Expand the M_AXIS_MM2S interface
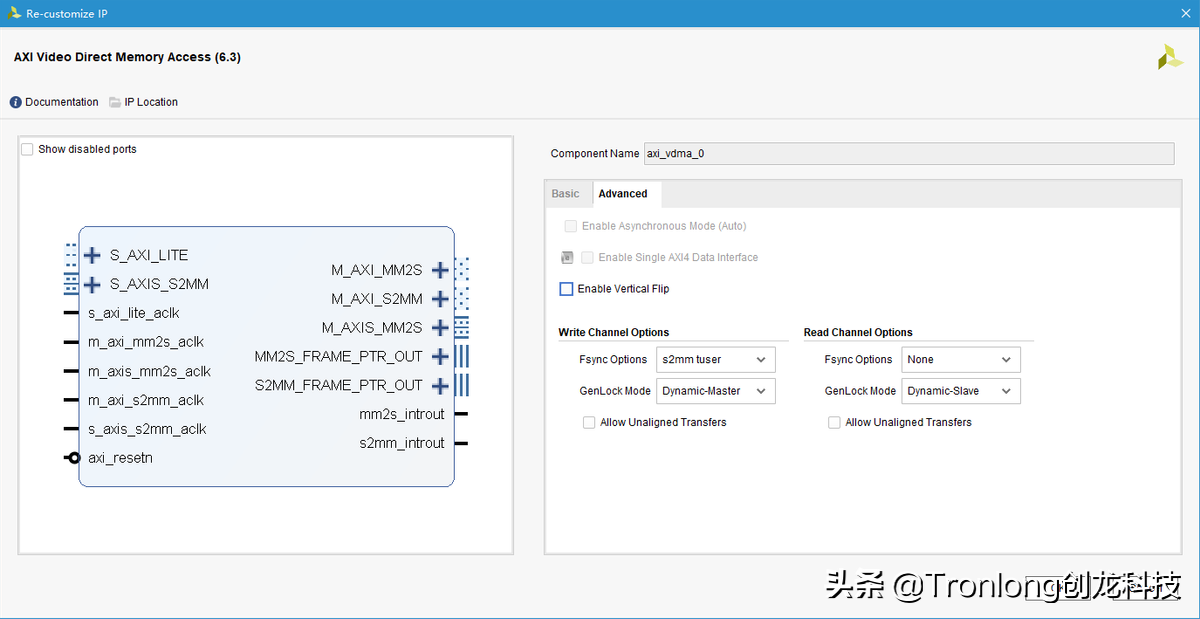The height and width of the screenshot is (619, 1200). pos(440,327)
